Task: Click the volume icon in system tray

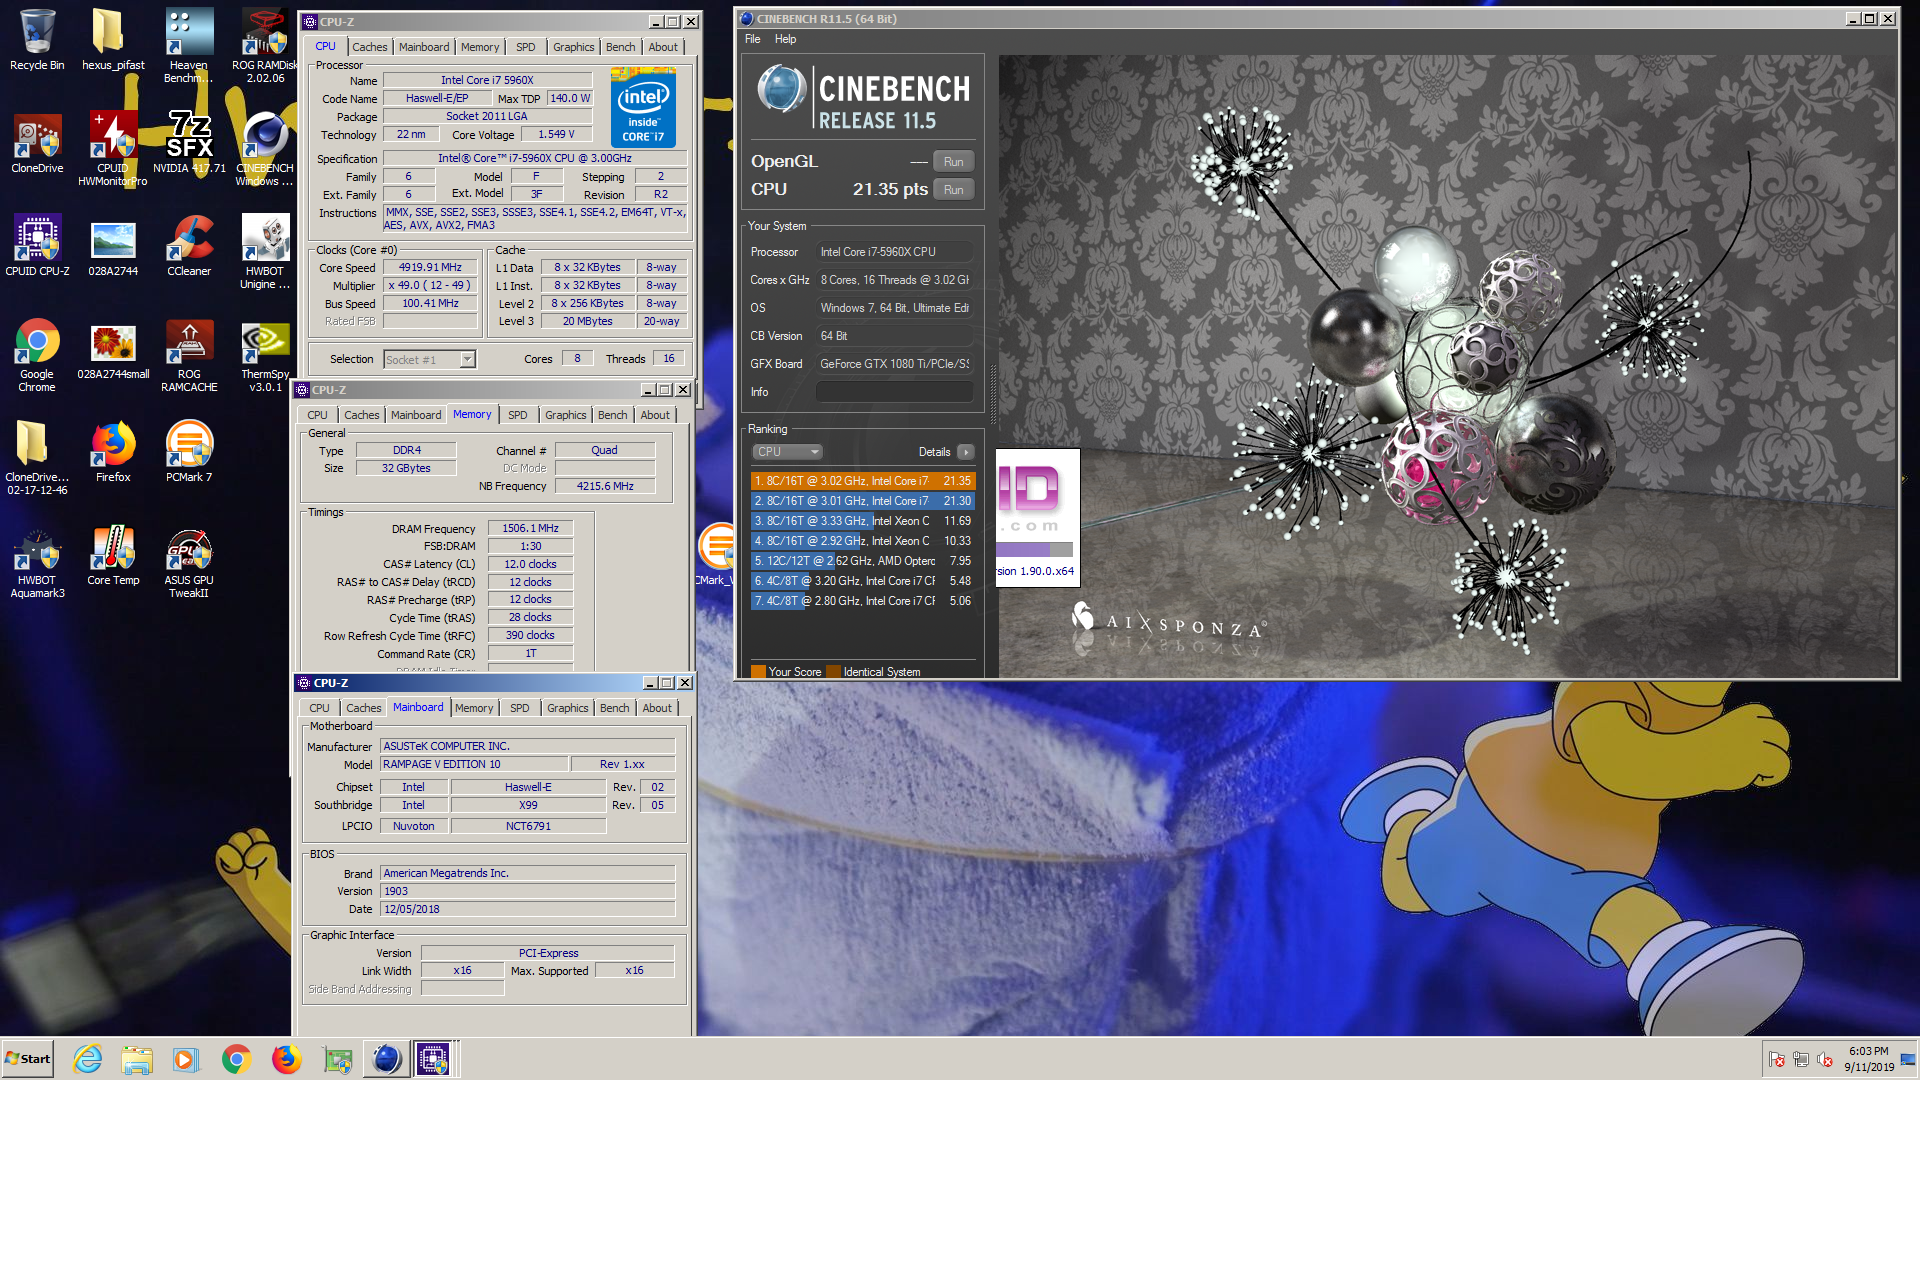Action: [1825, 1059]
